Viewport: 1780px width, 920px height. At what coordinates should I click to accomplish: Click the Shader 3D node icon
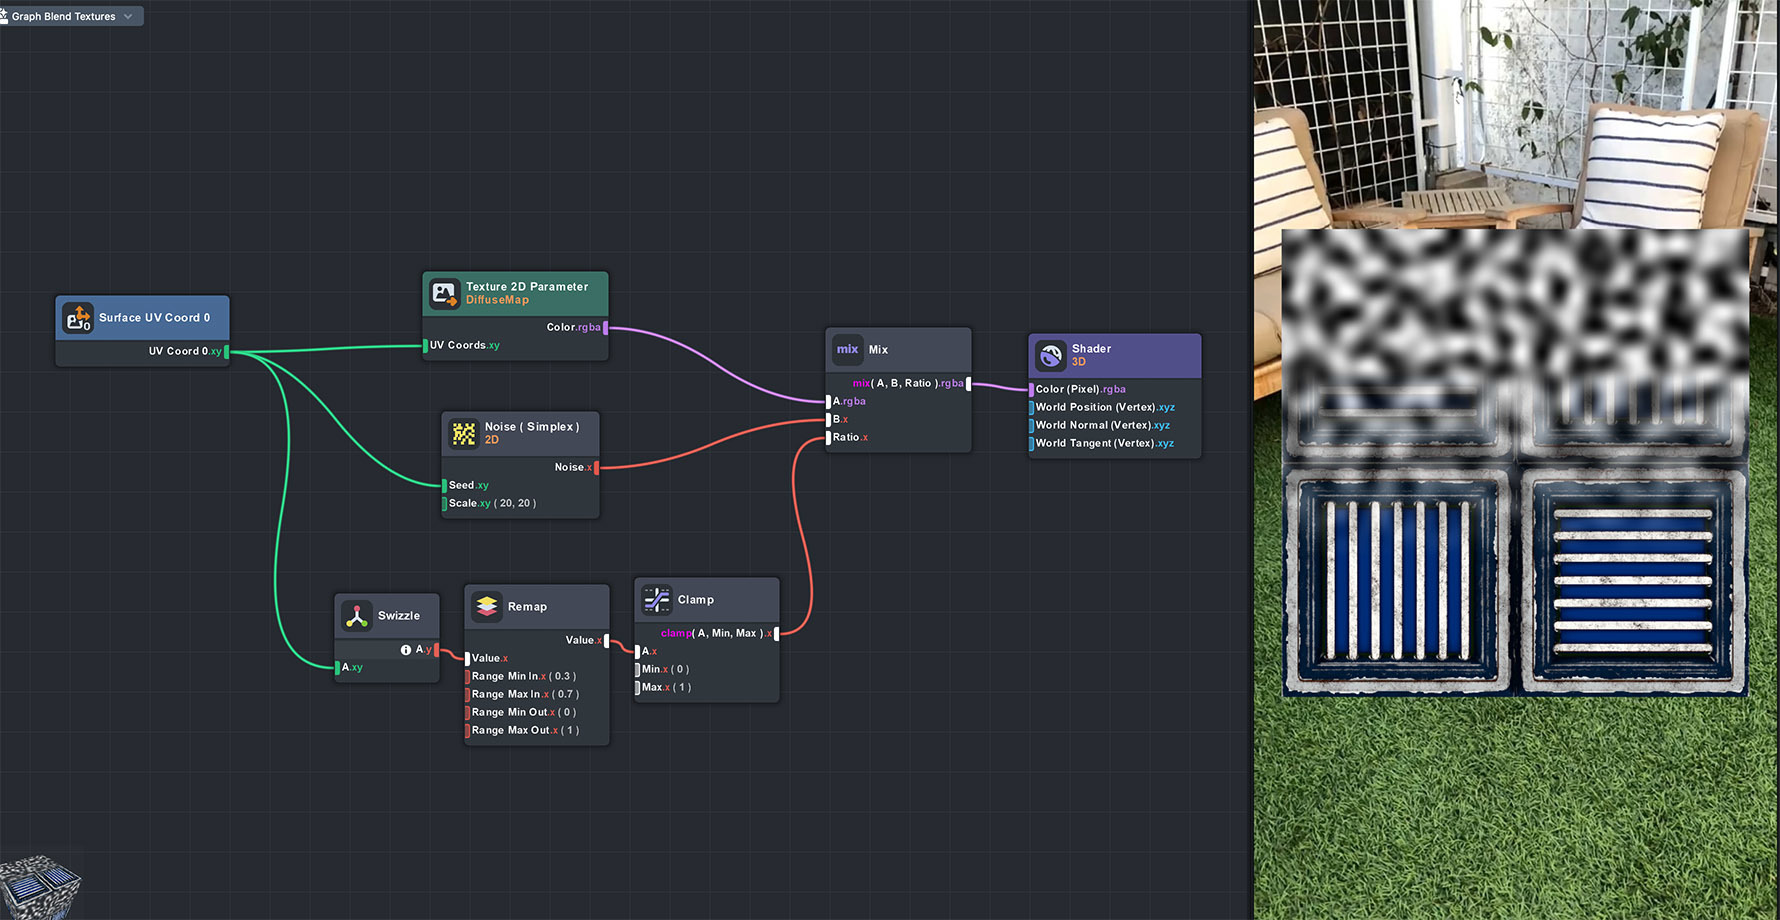[x=1050, y=355]
